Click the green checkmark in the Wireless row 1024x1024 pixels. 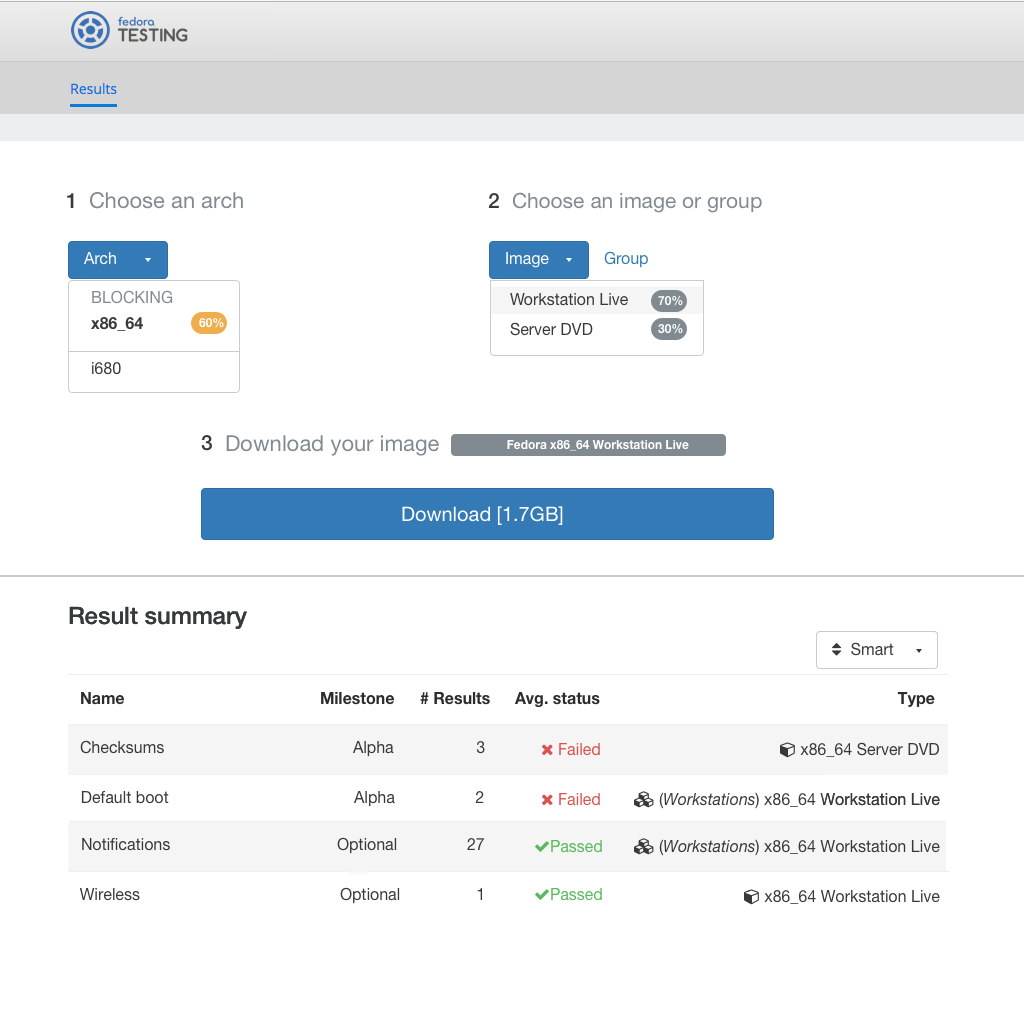541,895
